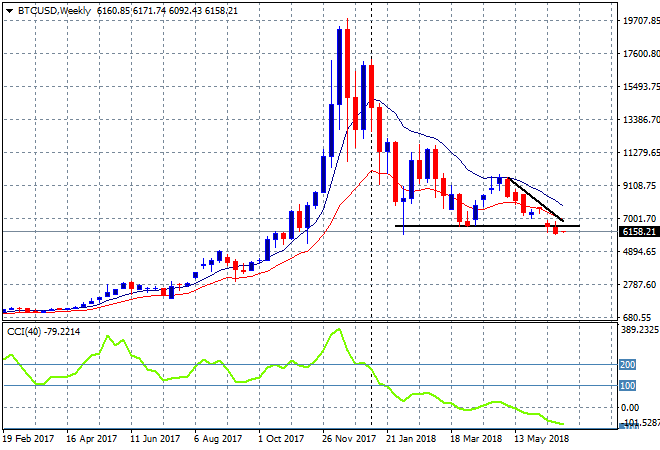
Task: Click the green CCI line peak
Action: coord(340,330)
